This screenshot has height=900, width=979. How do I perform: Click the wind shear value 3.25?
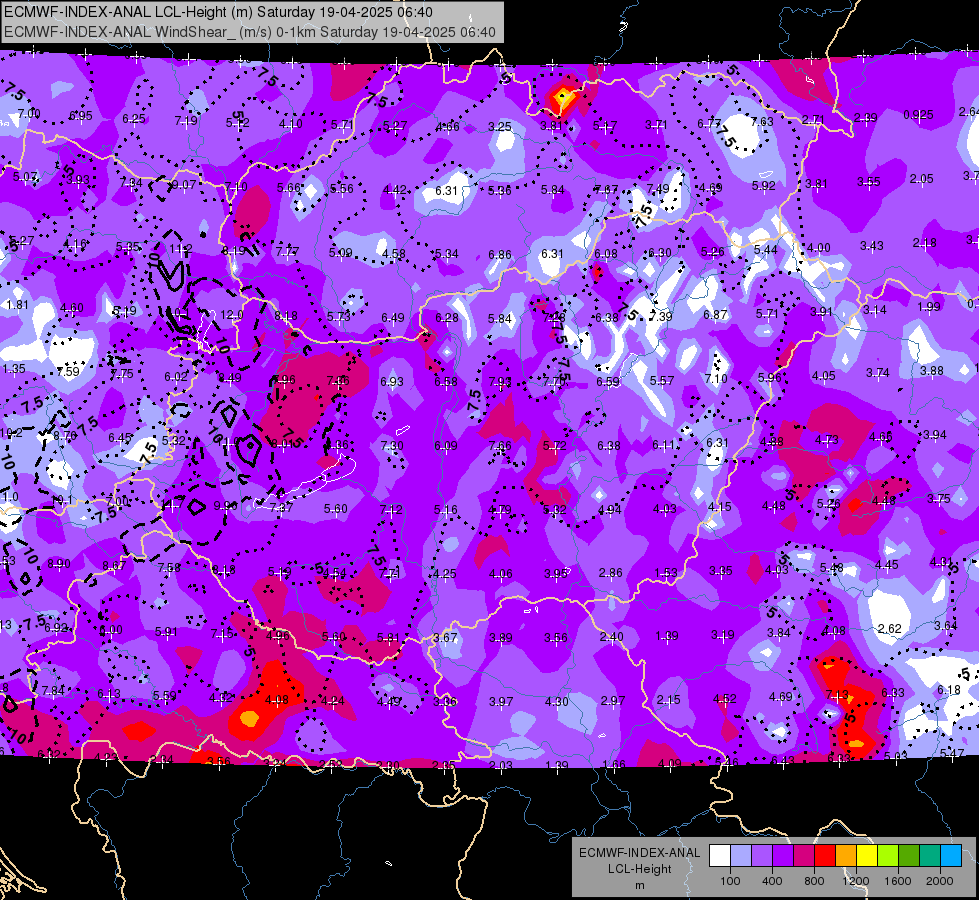point(500,127)
